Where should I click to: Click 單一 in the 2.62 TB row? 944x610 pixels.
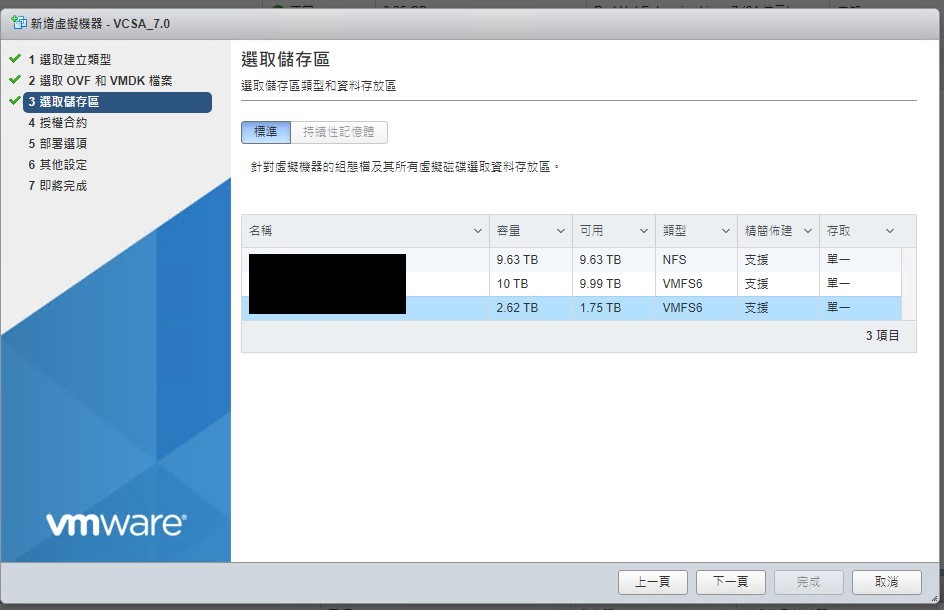pyautogui.click(x=838, y=308)
